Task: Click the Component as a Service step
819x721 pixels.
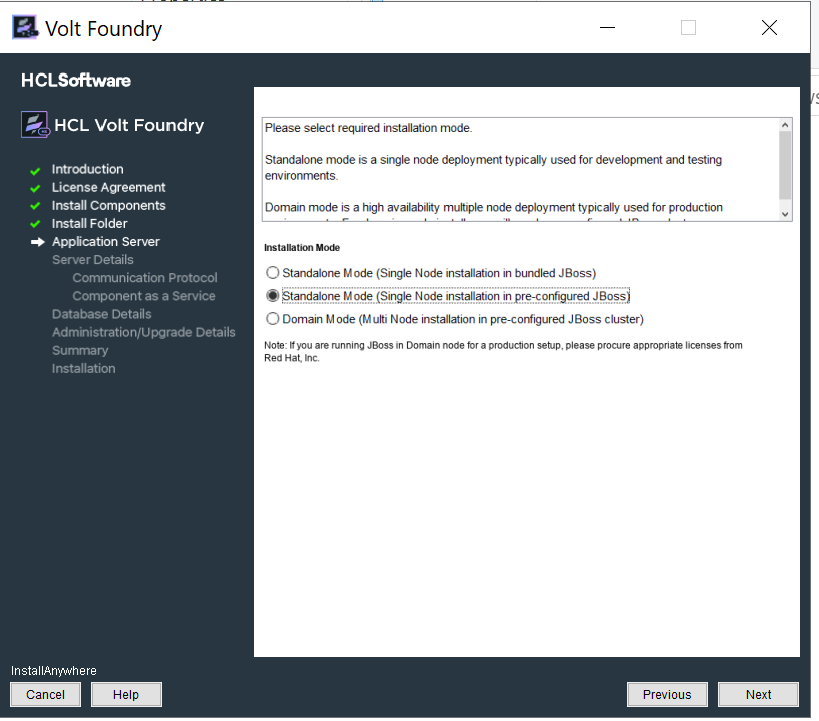Action: click(144, 296)
